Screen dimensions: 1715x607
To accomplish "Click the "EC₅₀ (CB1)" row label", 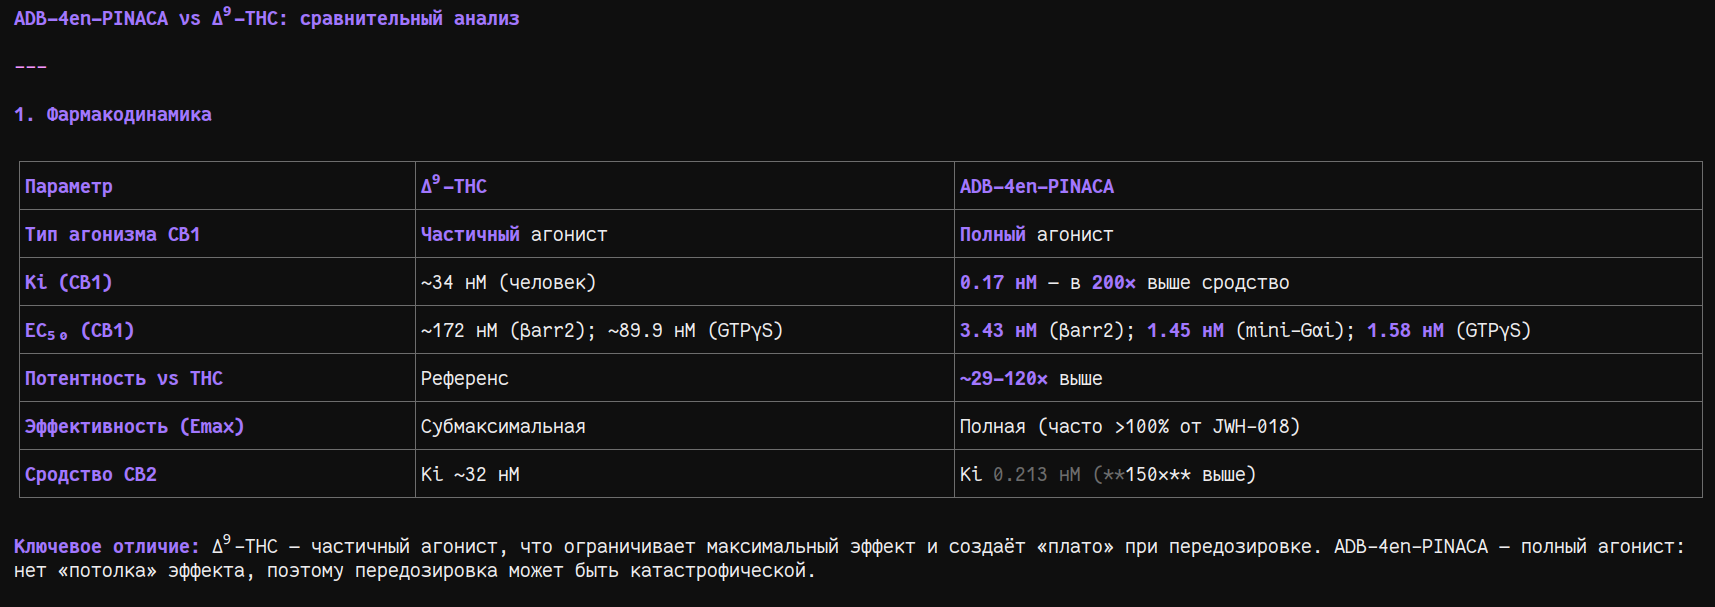I will point(79,331).
